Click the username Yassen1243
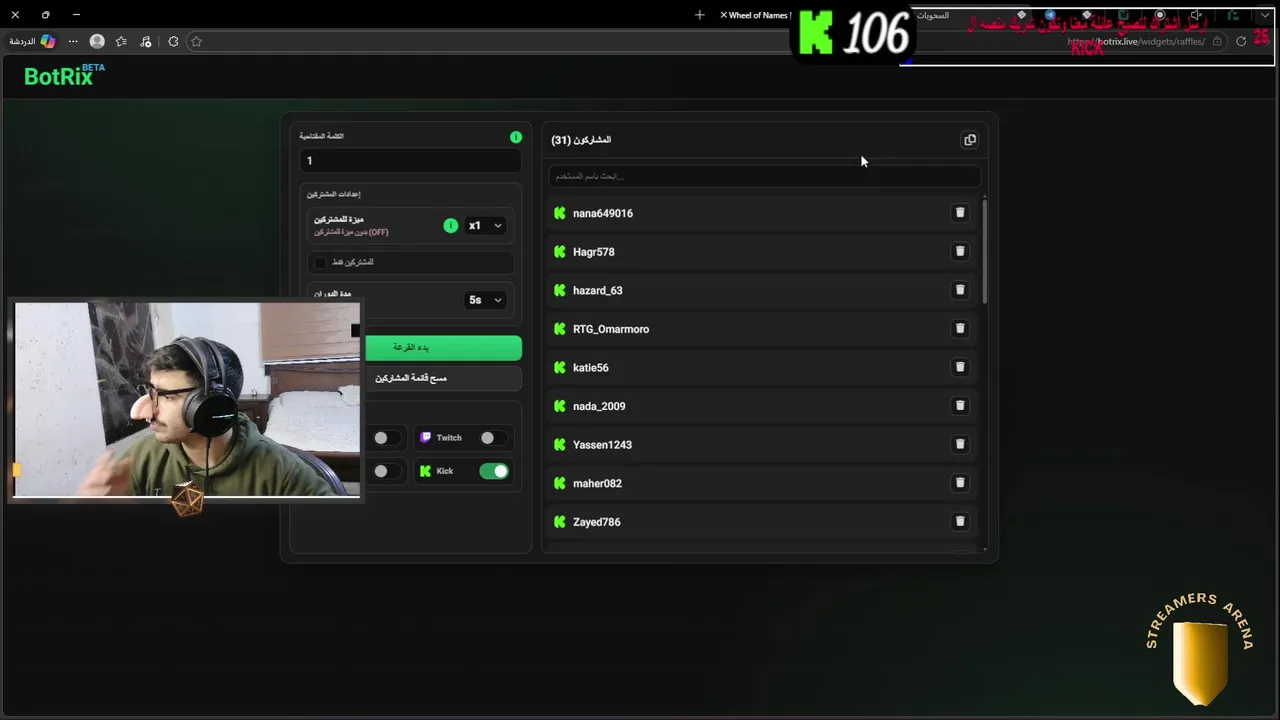Viewport: 1280px width, 720px height. [x=602, y=444]
